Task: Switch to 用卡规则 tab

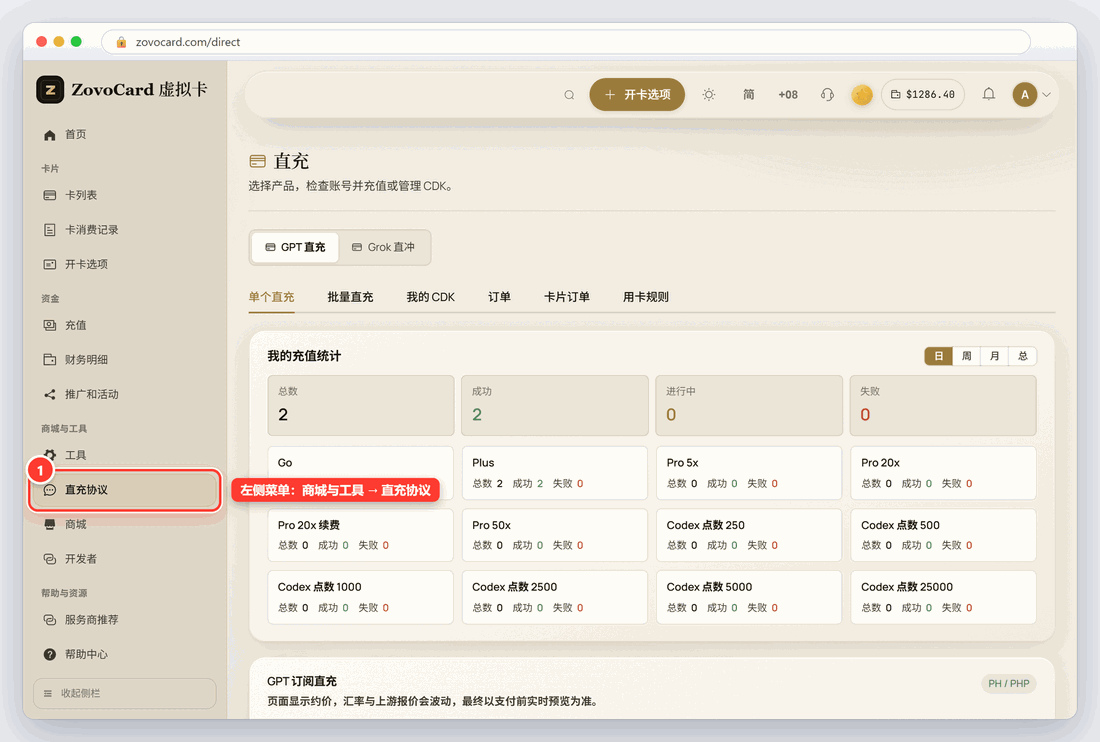Action: 645,297
